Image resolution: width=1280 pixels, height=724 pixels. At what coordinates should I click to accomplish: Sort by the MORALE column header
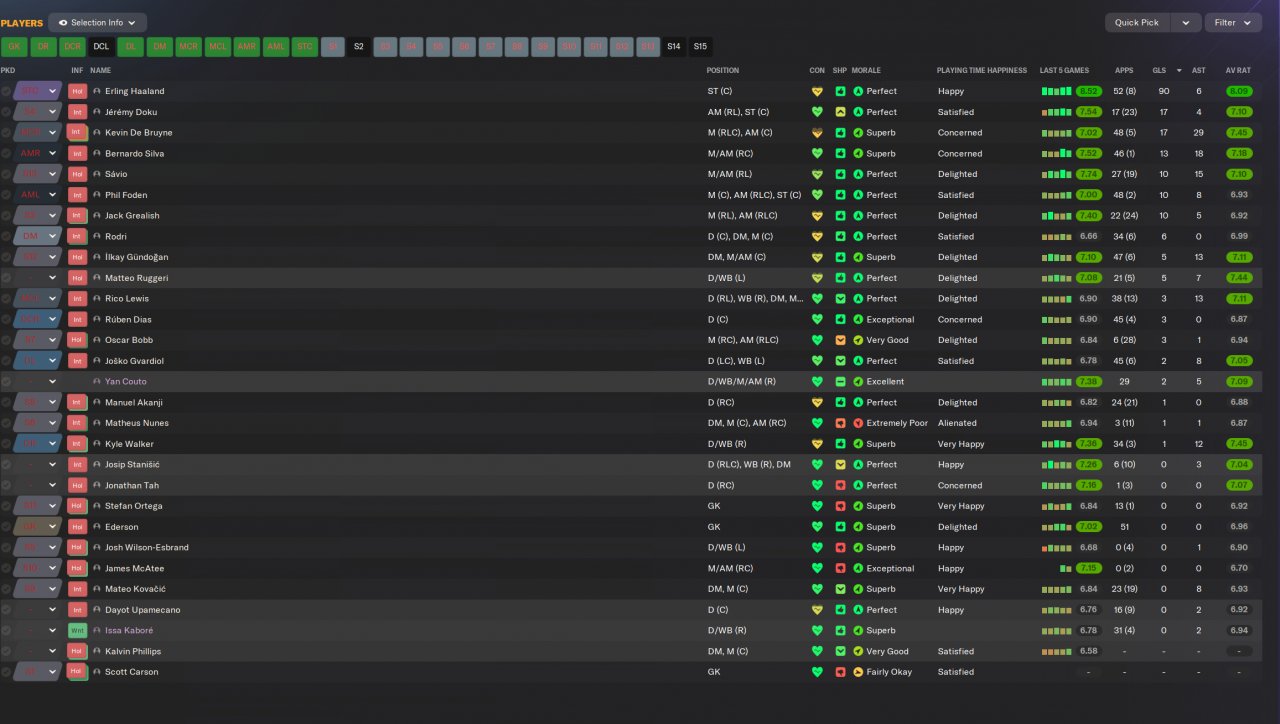point(867,71)
